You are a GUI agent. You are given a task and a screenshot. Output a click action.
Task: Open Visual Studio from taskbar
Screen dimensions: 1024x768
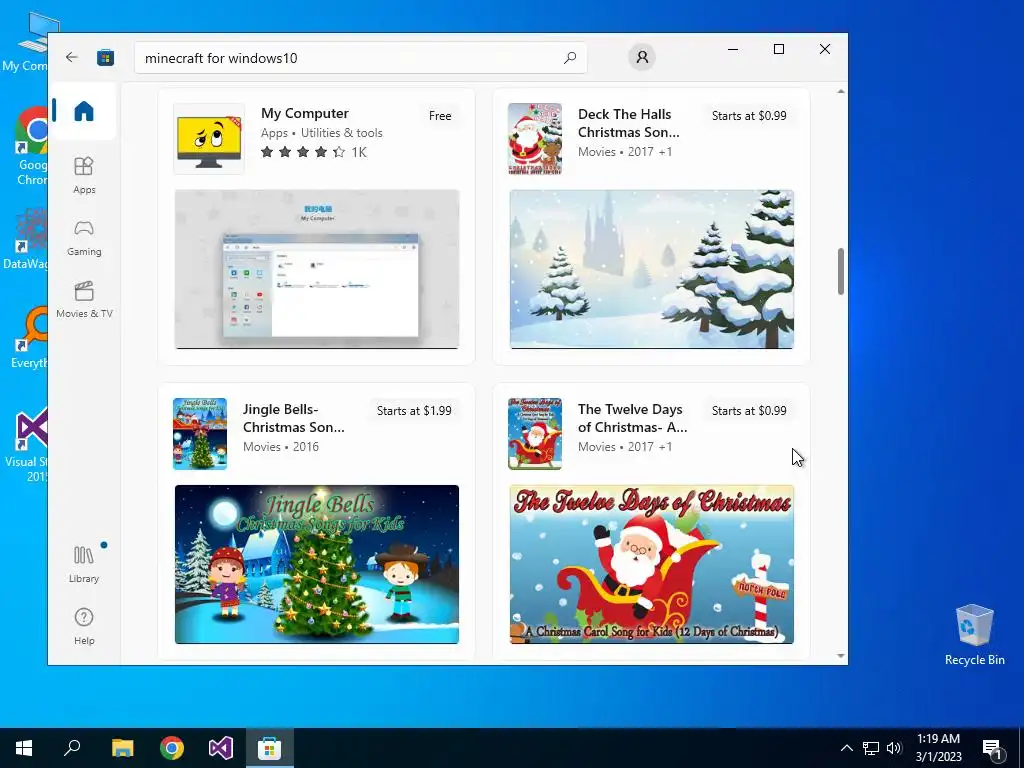tap(221, 748)
